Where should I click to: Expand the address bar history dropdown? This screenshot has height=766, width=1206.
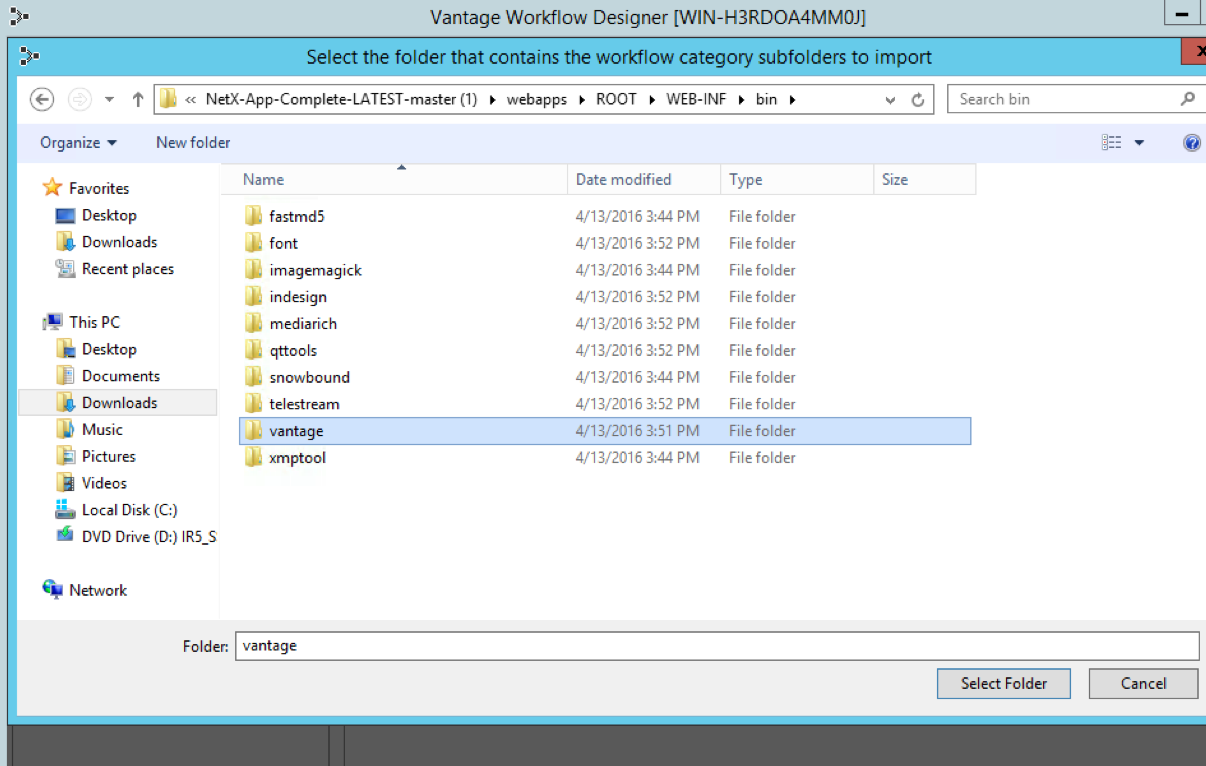point(890,100)
